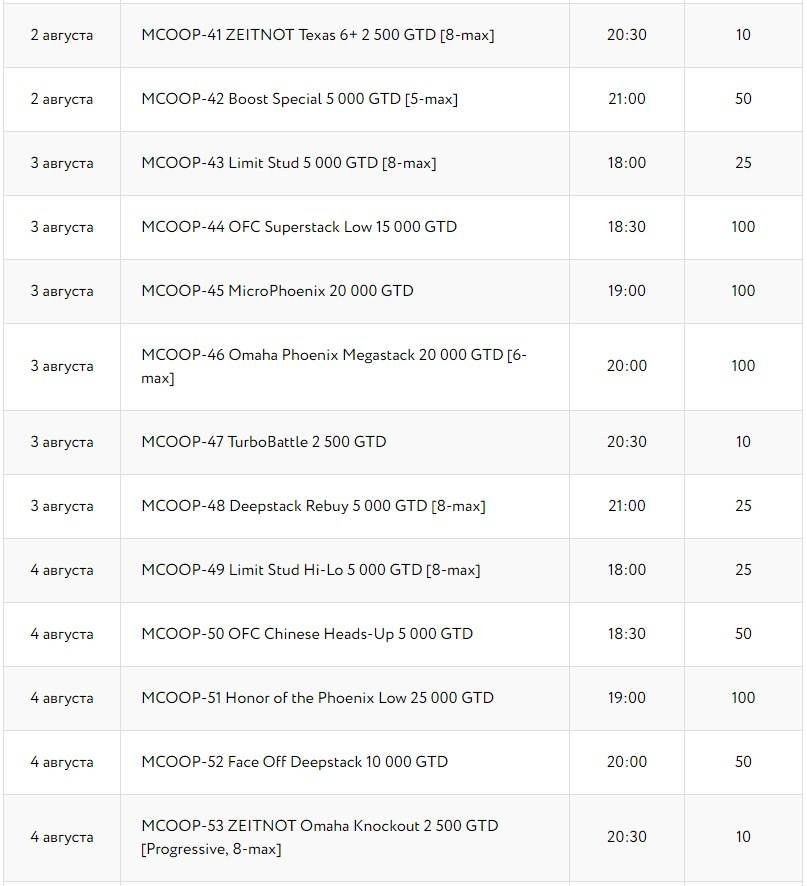Select MCOOP-48 Deepstack Rebuy tournament title

pyautogui.click(x=313, y=506)
